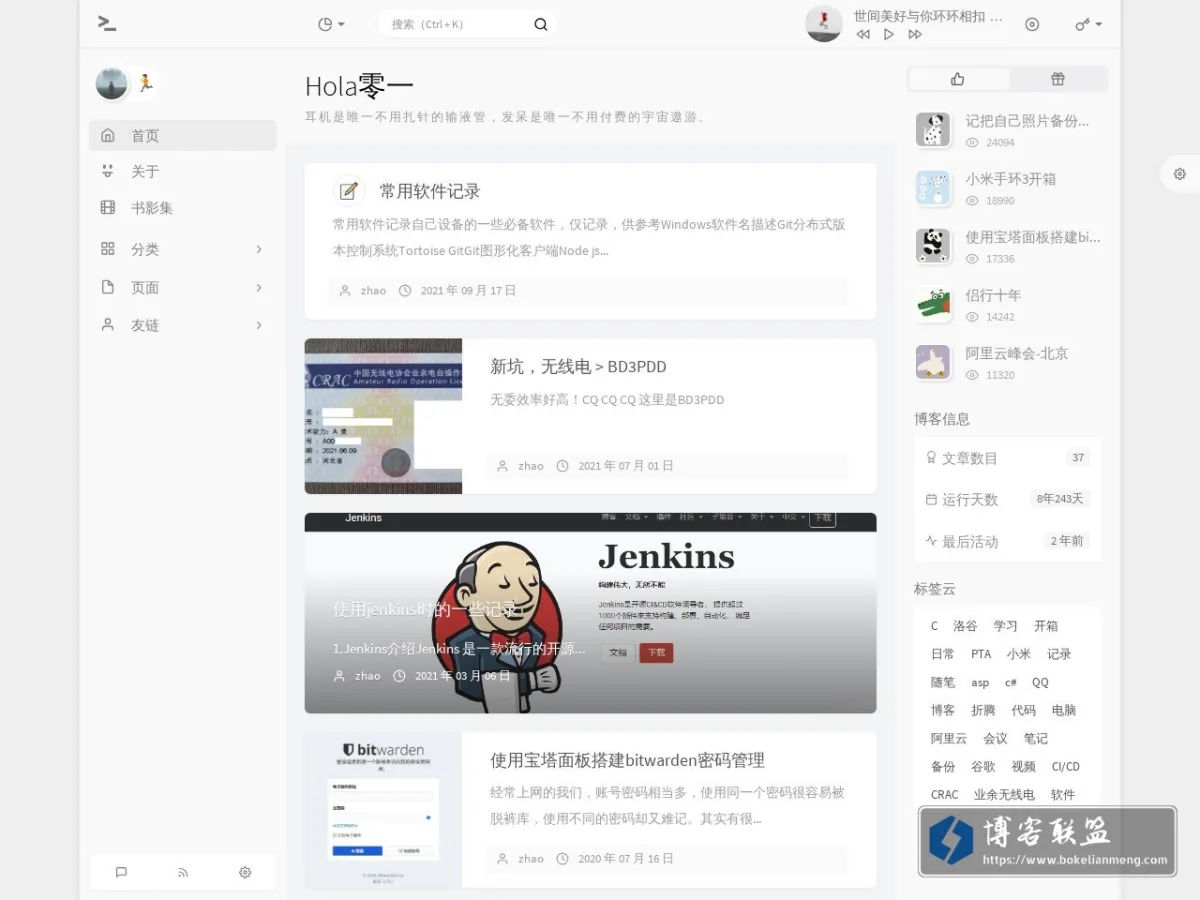Open popular post 侣行十年
The width and height of the screenshot is (1200, 900).
[x=993, y=295]
